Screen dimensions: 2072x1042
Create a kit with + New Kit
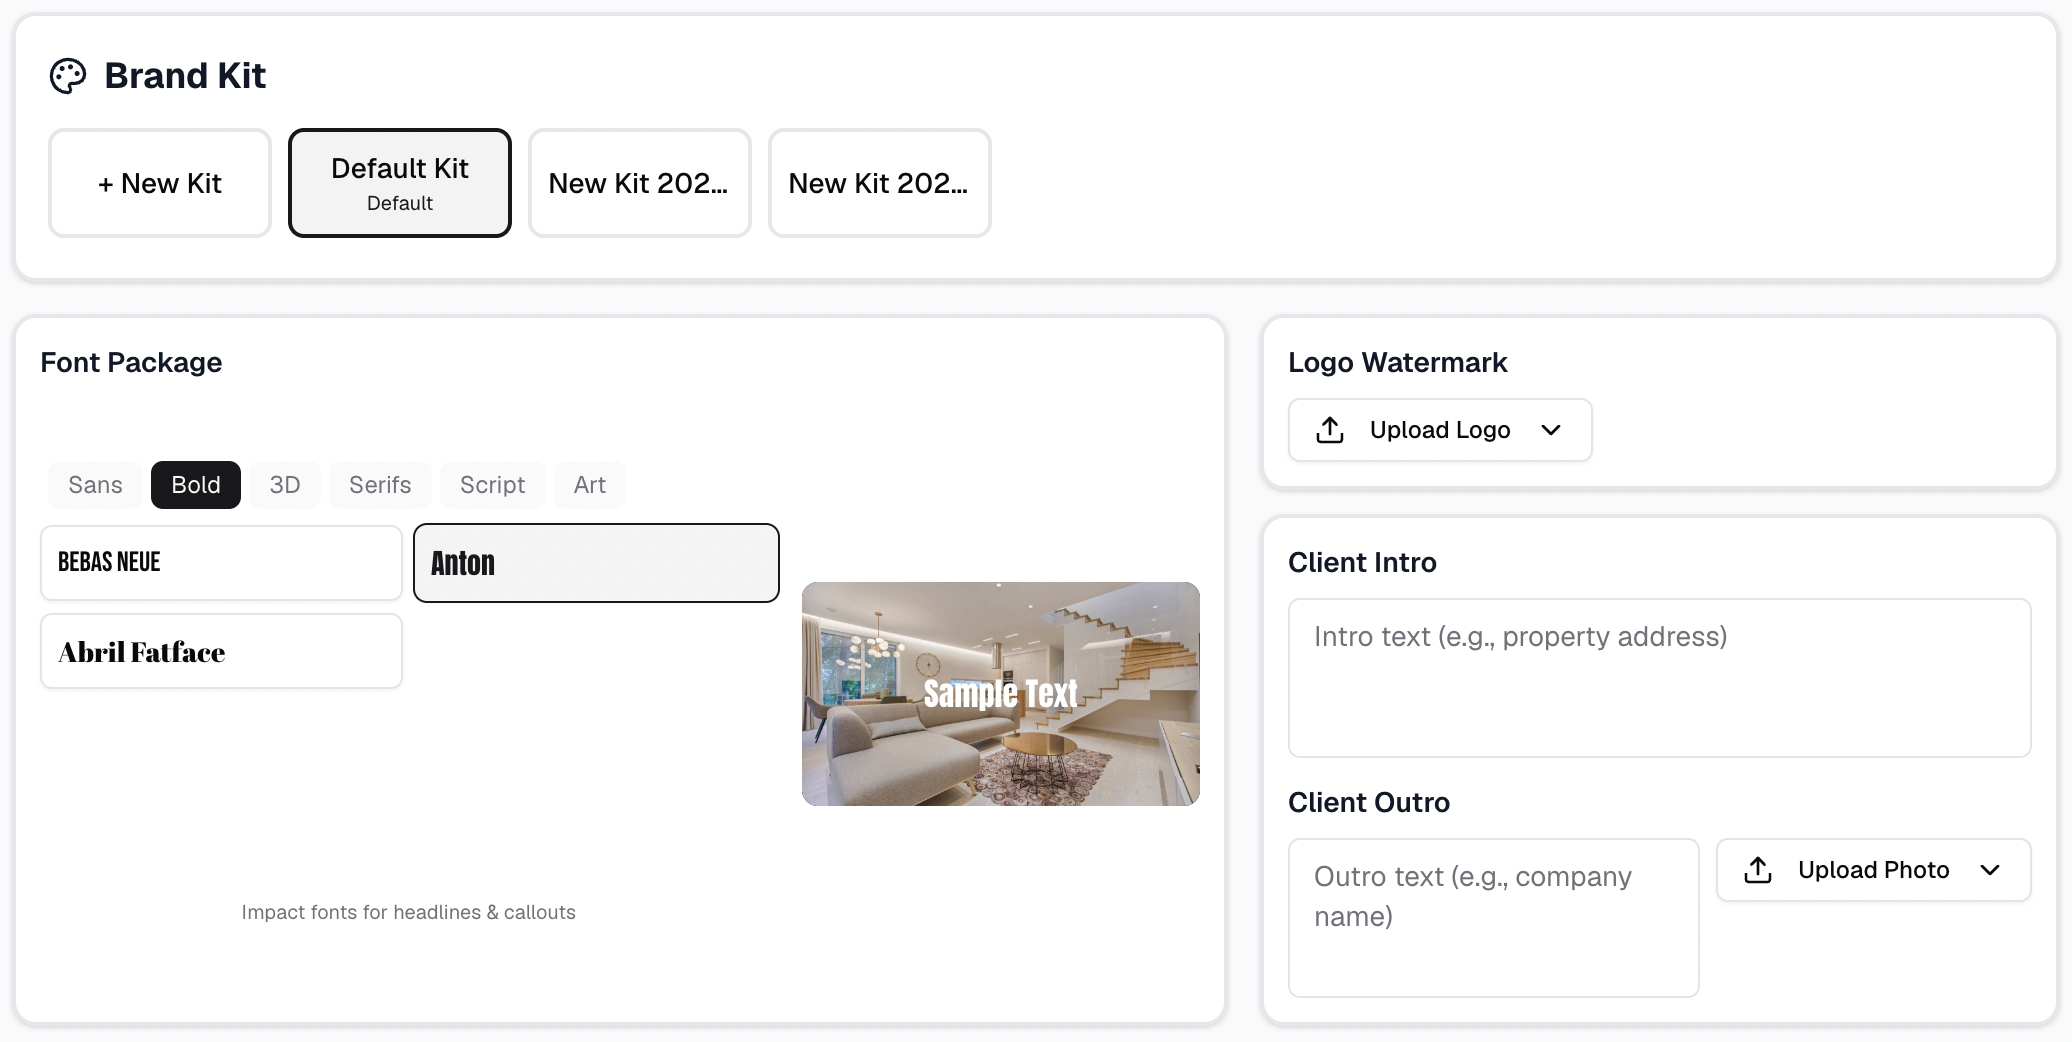160,183
